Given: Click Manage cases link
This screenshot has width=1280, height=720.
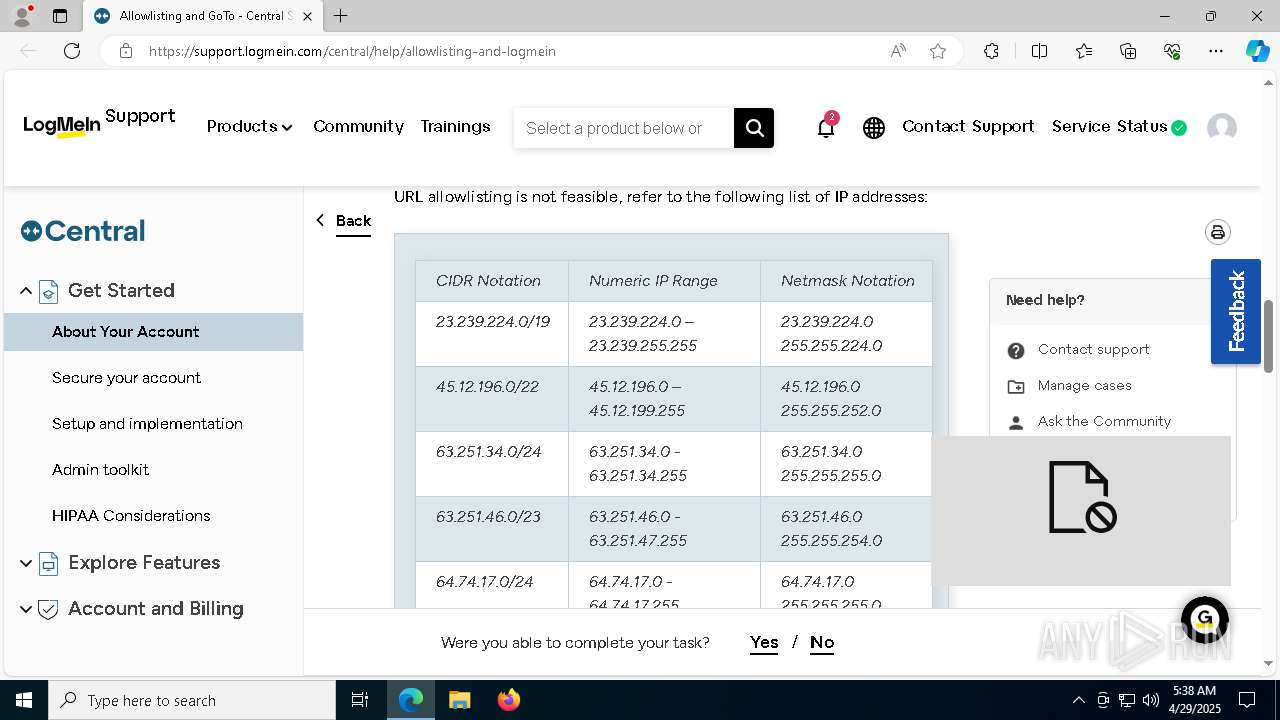Looking at the screenshot, I should coord(1085,386).
